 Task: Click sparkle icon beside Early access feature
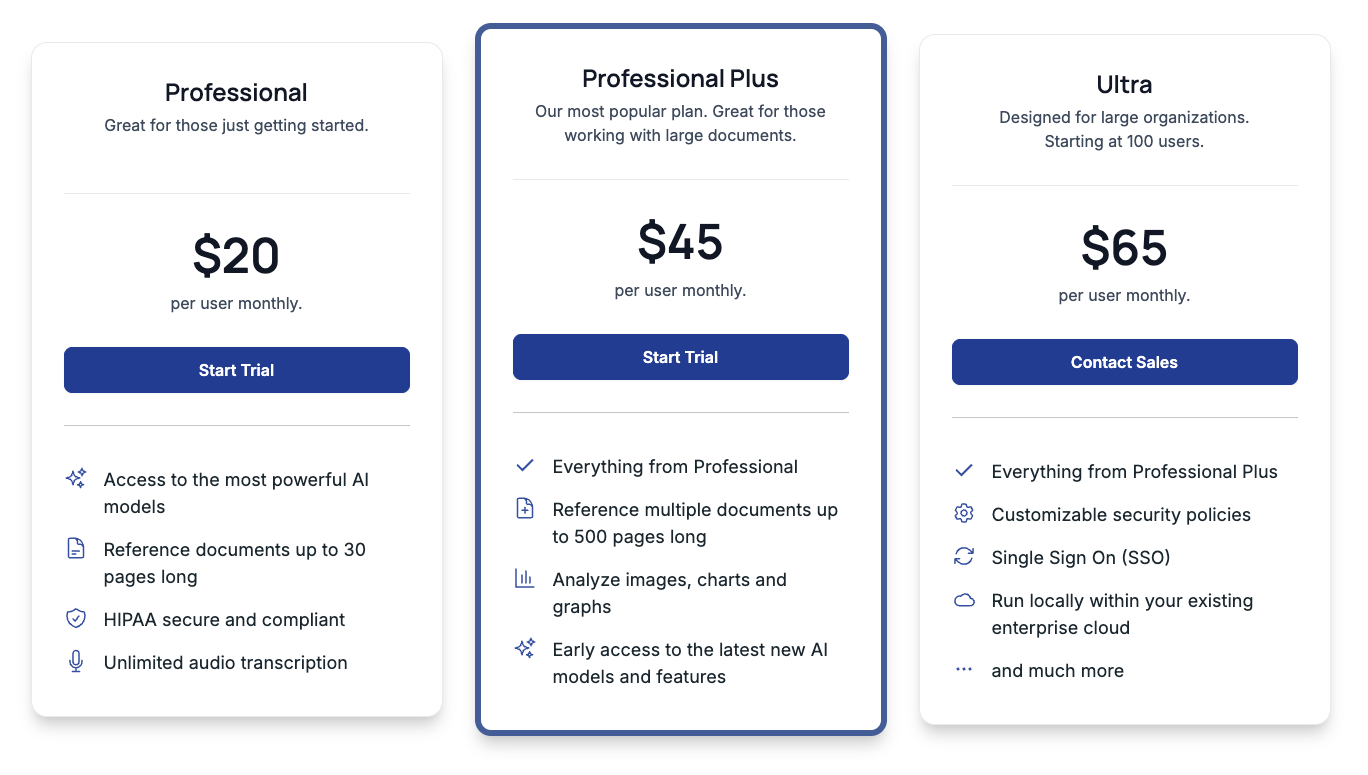point(525,649)
